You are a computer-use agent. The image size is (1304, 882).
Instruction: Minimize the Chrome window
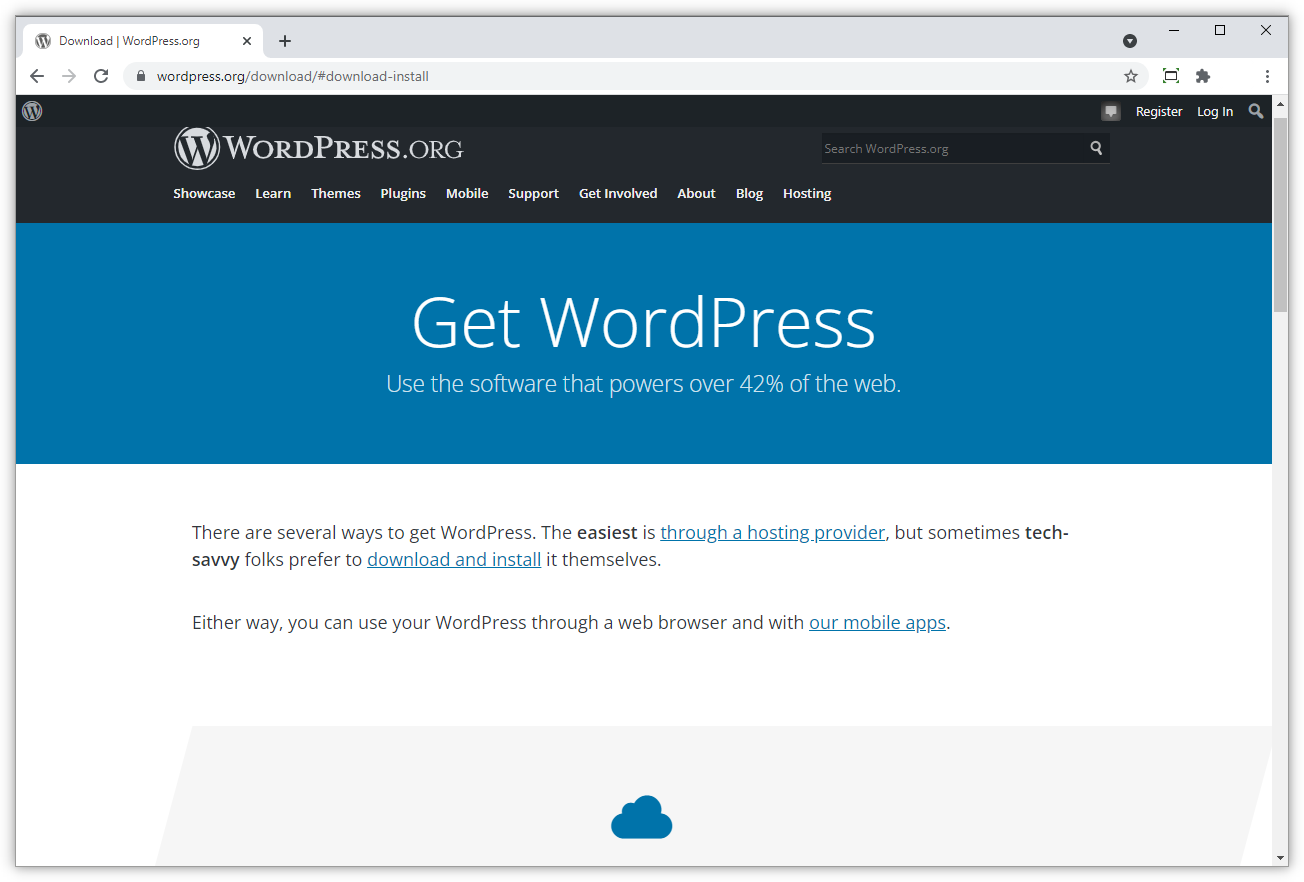1174,30
